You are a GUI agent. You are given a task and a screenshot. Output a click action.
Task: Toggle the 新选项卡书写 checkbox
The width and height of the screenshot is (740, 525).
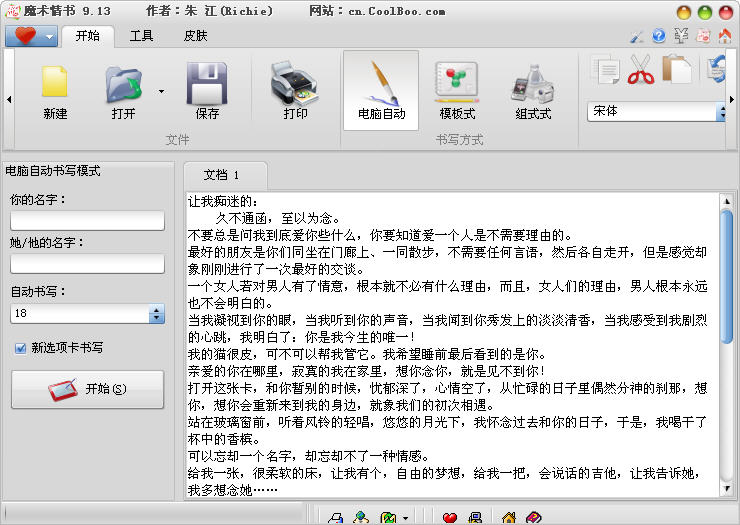20,348
